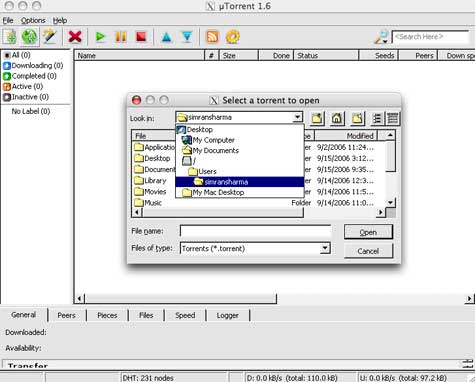This screenshot has width=475, height=382.
Task: Choose My Computer in Look in list
Action: click(240, 140)
